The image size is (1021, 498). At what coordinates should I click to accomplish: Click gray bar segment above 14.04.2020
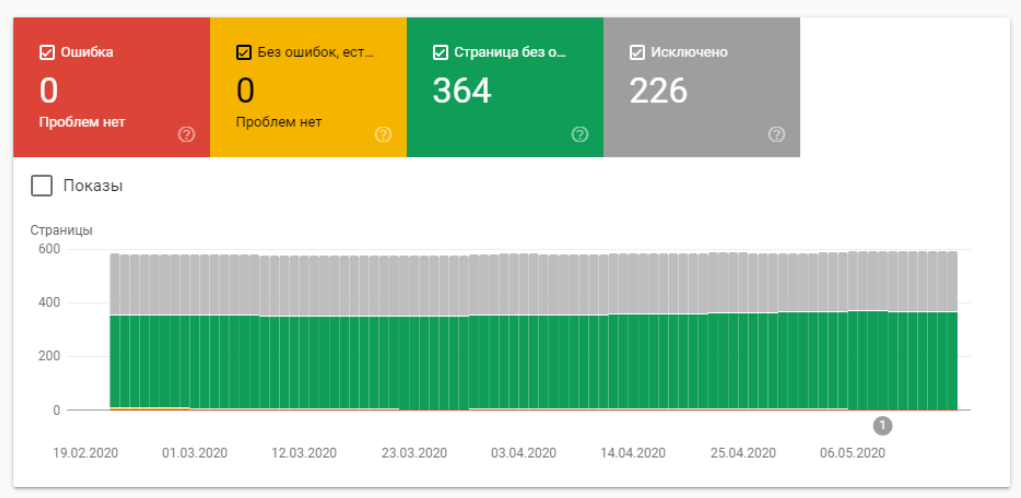pos(634,284)
